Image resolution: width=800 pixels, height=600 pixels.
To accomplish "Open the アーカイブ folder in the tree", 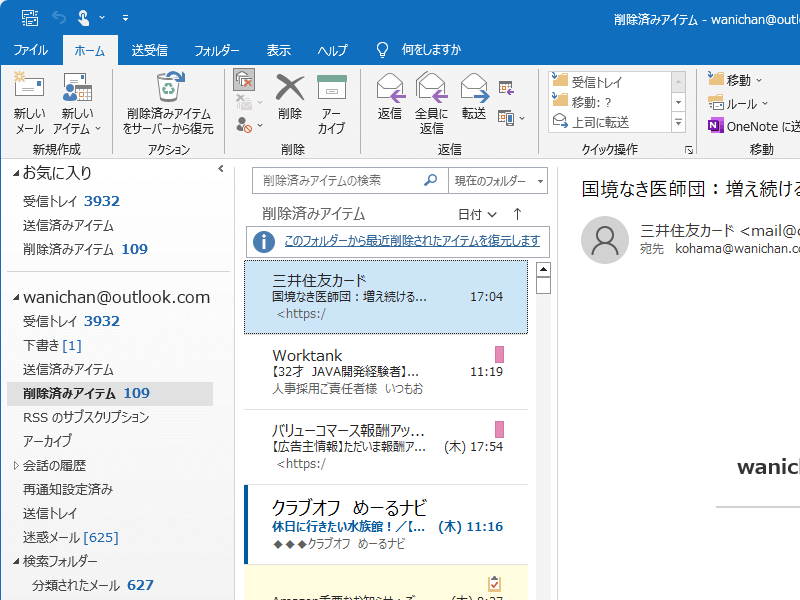I will click(x=47, y=441).
